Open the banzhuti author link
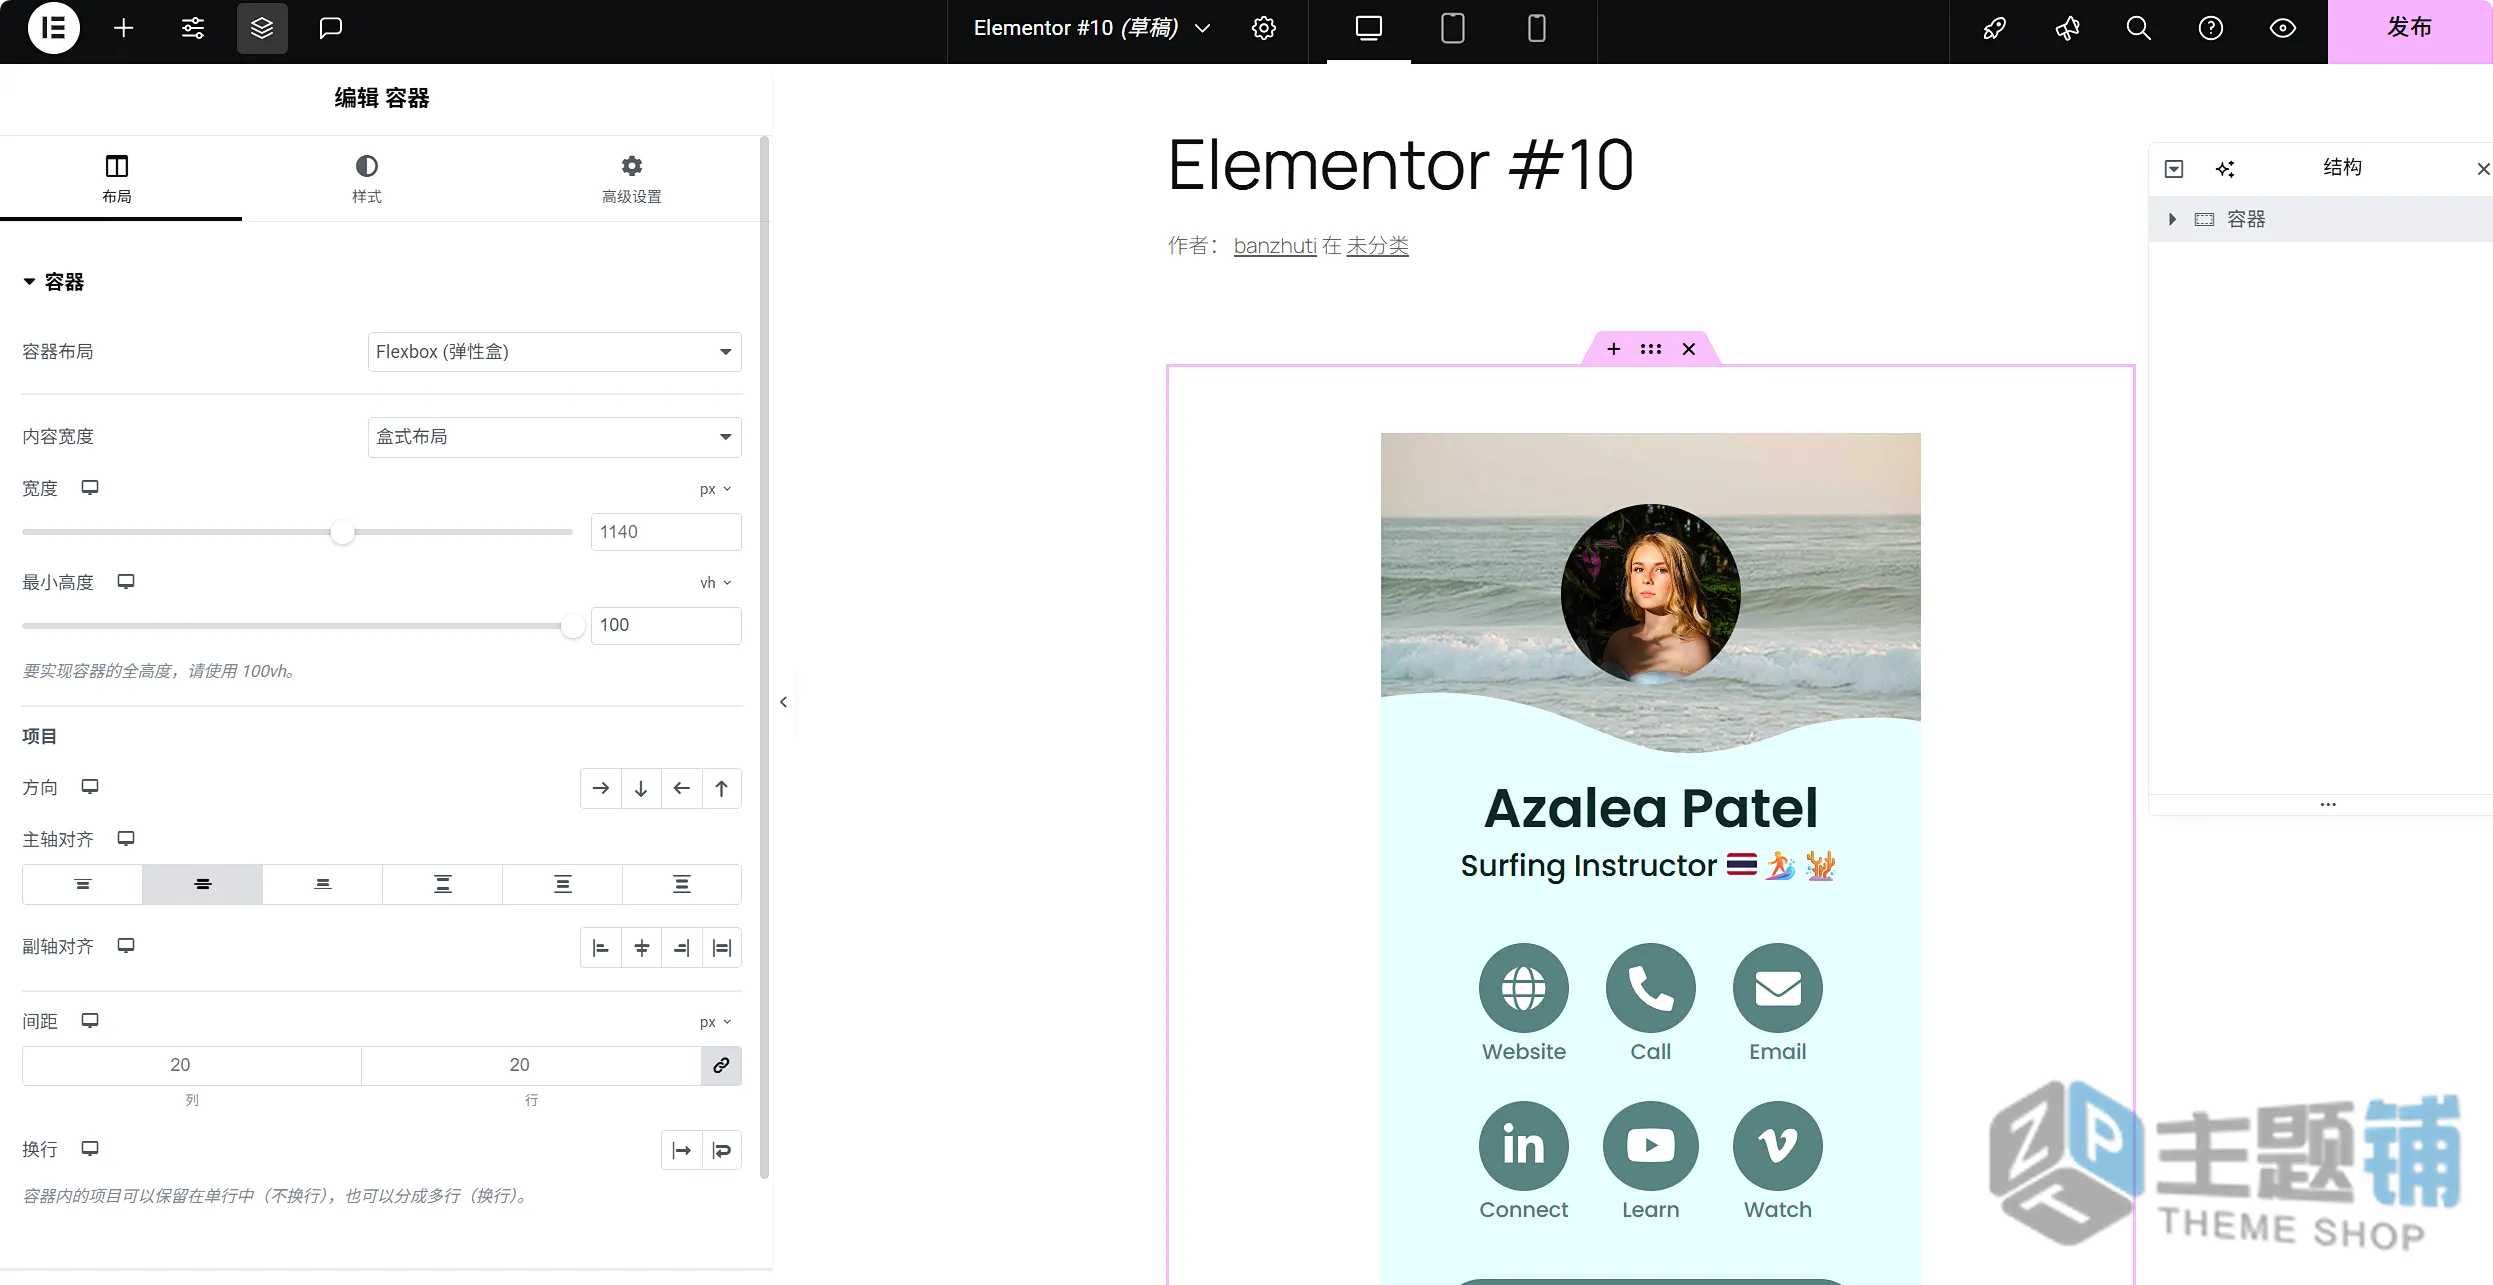 point(1275,246)
